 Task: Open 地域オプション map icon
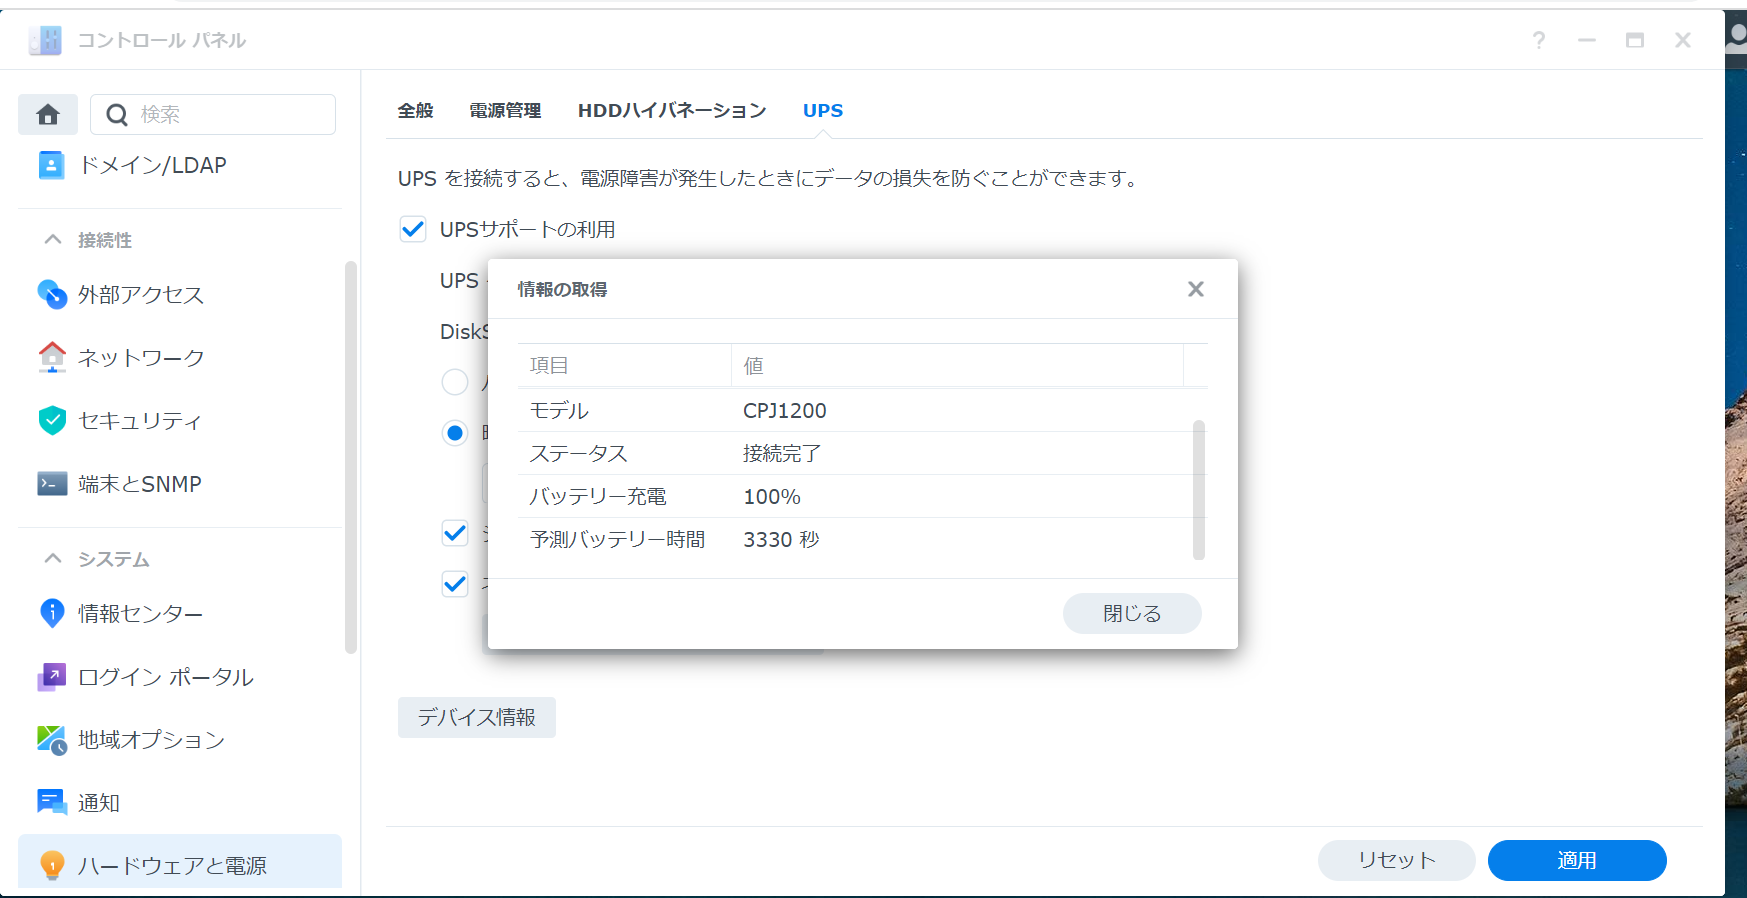click(52, 740)
